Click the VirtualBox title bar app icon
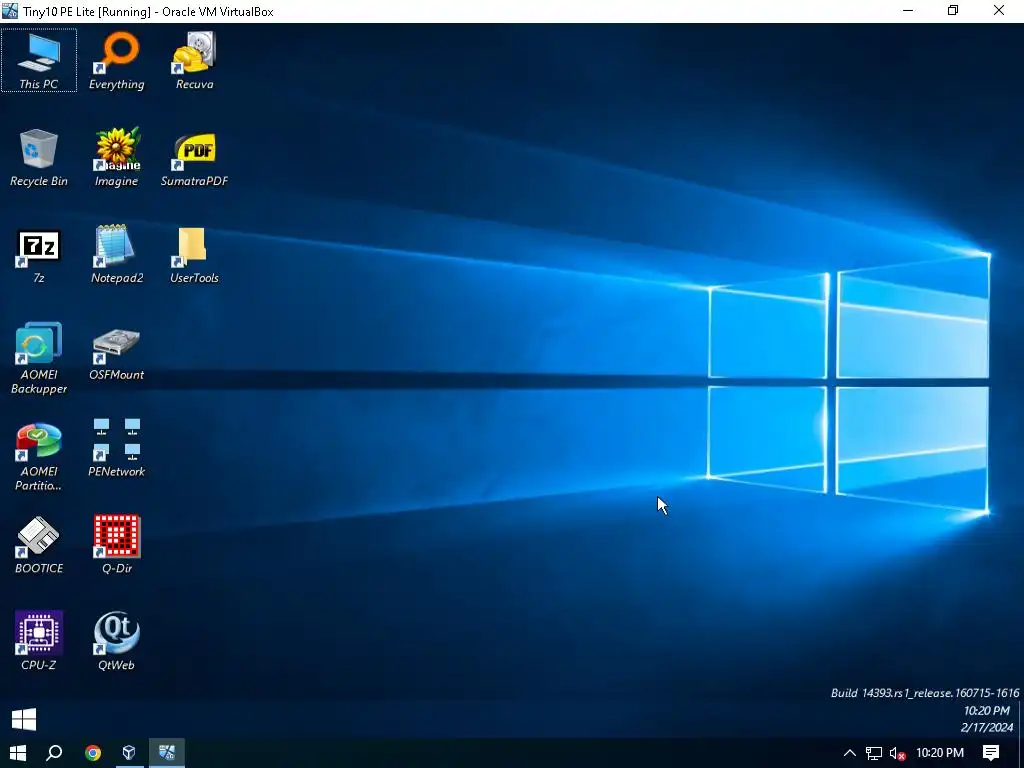The width and height of the screenshot is (1024, 768). pos(10,10)
